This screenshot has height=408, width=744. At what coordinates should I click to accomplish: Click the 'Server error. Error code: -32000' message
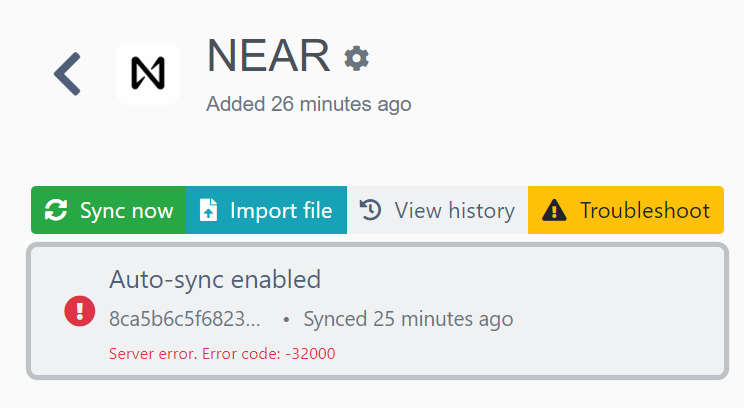pos(222,353)
